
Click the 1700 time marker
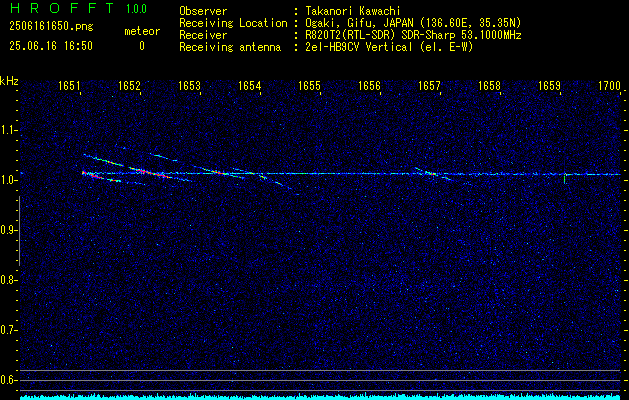pos(609,85)
